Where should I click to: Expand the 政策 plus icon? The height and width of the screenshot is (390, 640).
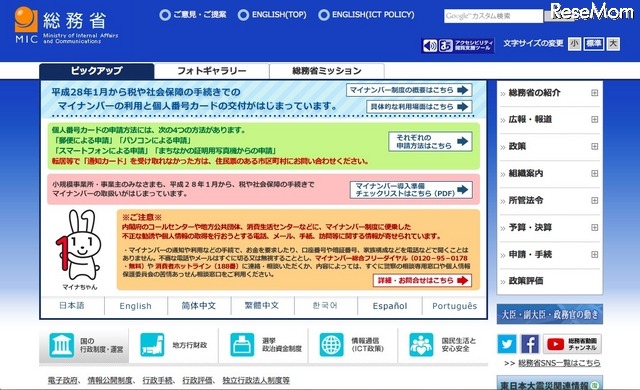[595, 146]
